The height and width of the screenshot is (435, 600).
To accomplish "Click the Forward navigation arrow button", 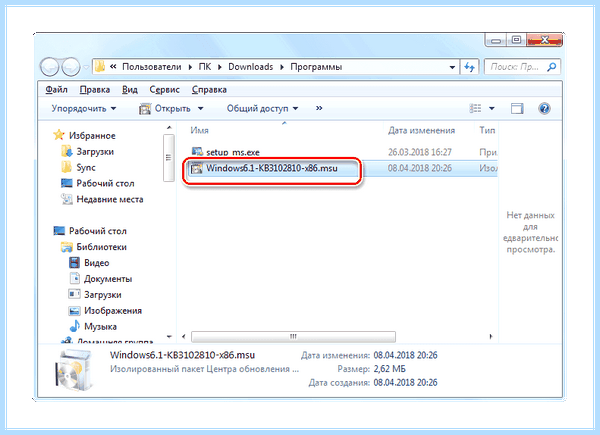I will [x=71, y=67].
